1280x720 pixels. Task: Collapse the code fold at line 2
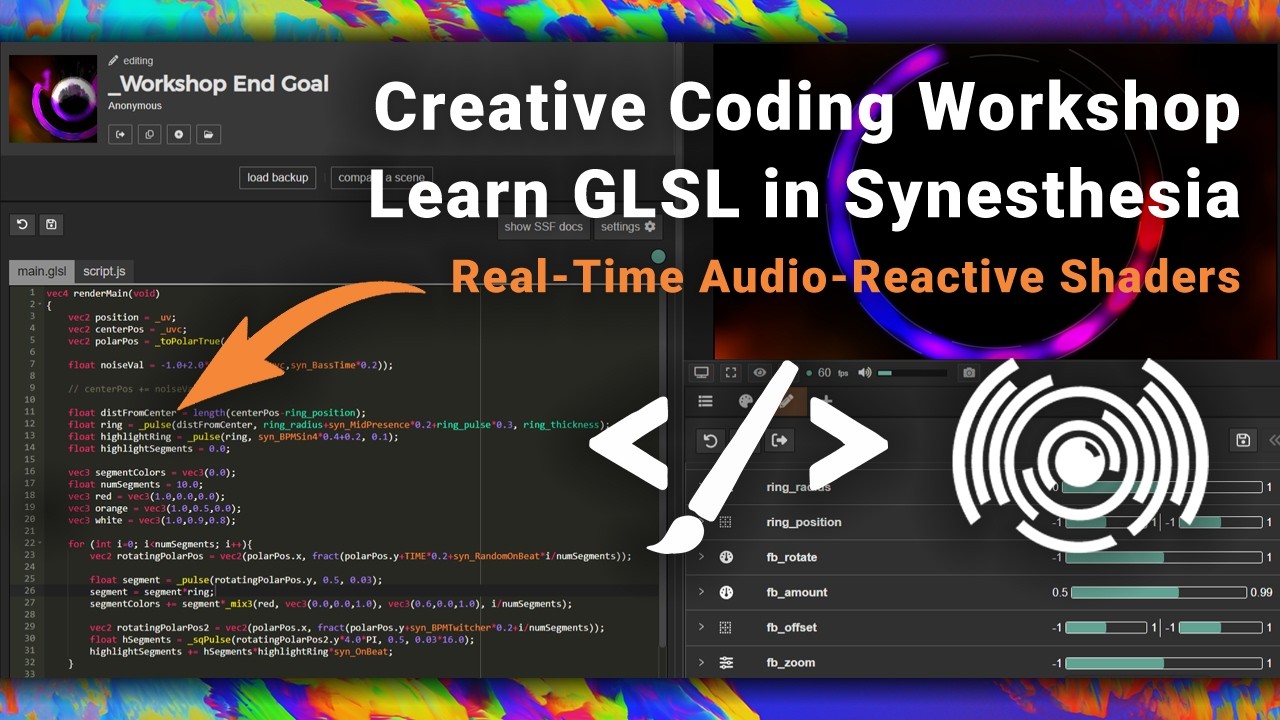[40, 305]
